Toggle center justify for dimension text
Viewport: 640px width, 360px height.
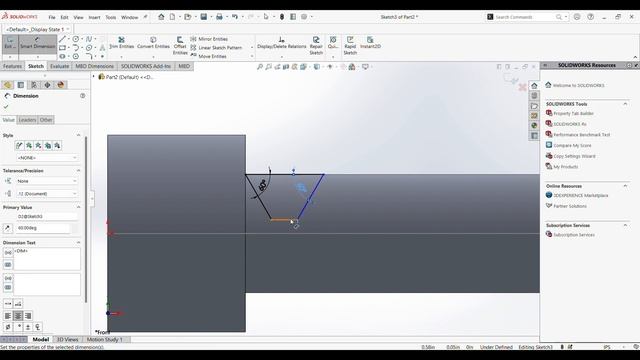(x=18, y=316)
